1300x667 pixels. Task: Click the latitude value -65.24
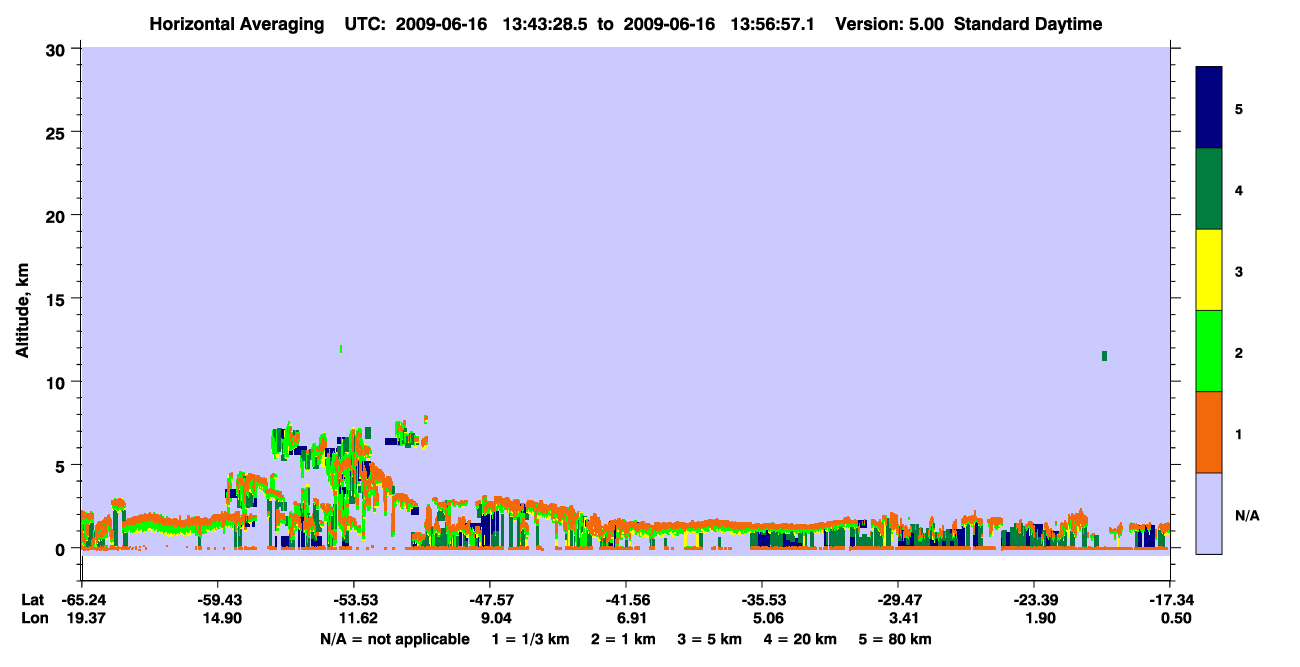(83, 600)
